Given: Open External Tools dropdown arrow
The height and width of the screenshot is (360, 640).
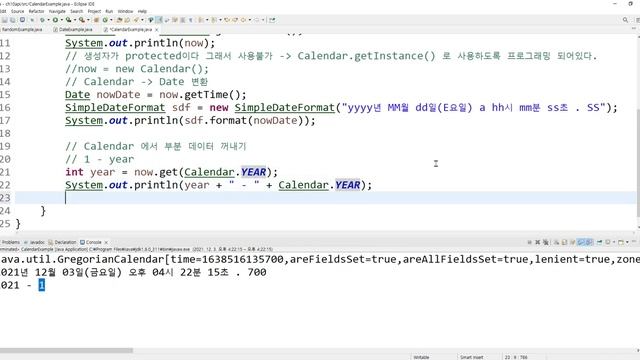Looking at the screenshot, I should (x=89, y=20).
